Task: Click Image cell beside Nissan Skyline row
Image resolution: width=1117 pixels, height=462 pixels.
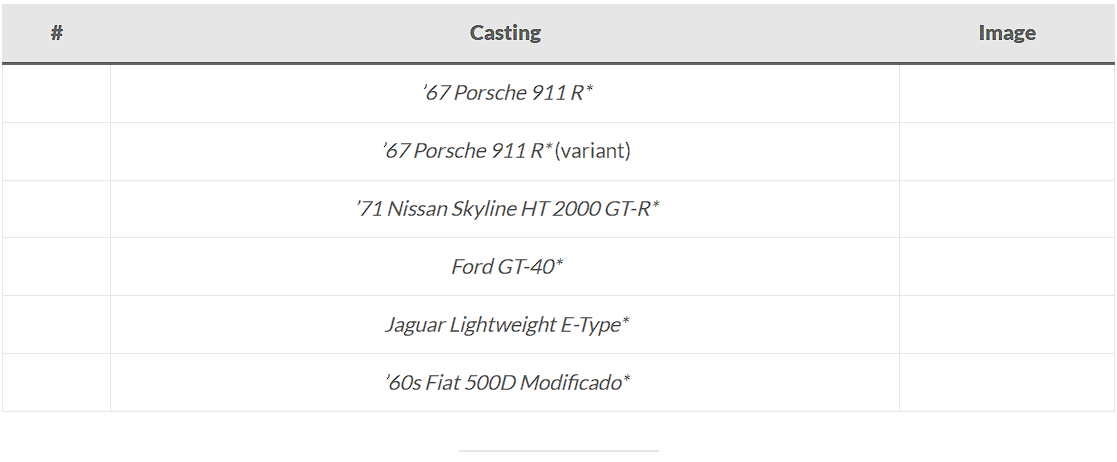Action: [x=1006, y=209]
